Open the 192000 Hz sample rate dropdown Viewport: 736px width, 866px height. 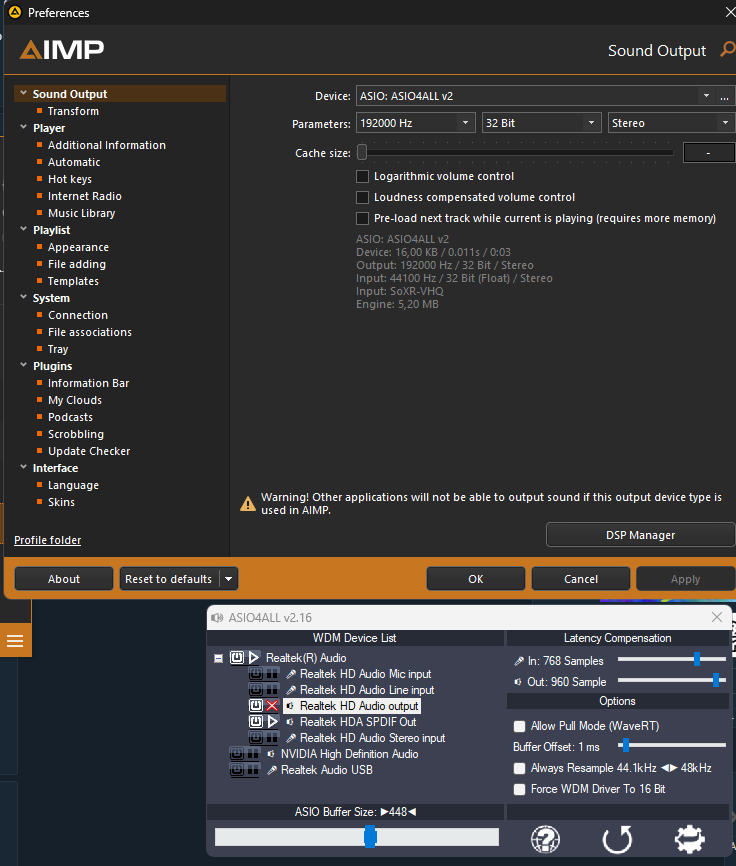pos(415,123)
